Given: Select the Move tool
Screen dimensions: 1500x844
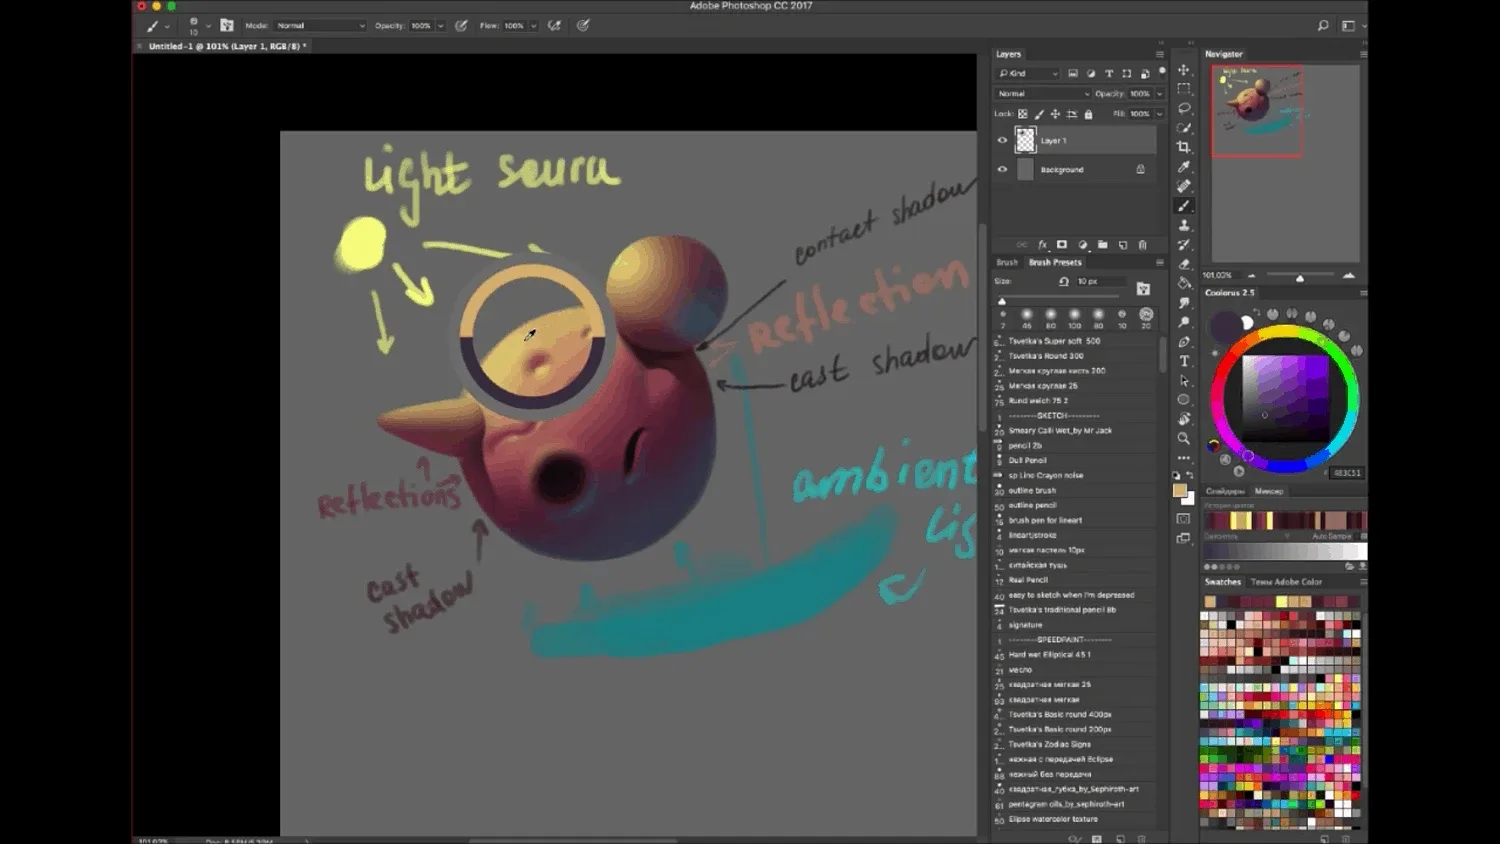Looking at the screenshot, I should pyautogui.click(x=1184, y=70).
